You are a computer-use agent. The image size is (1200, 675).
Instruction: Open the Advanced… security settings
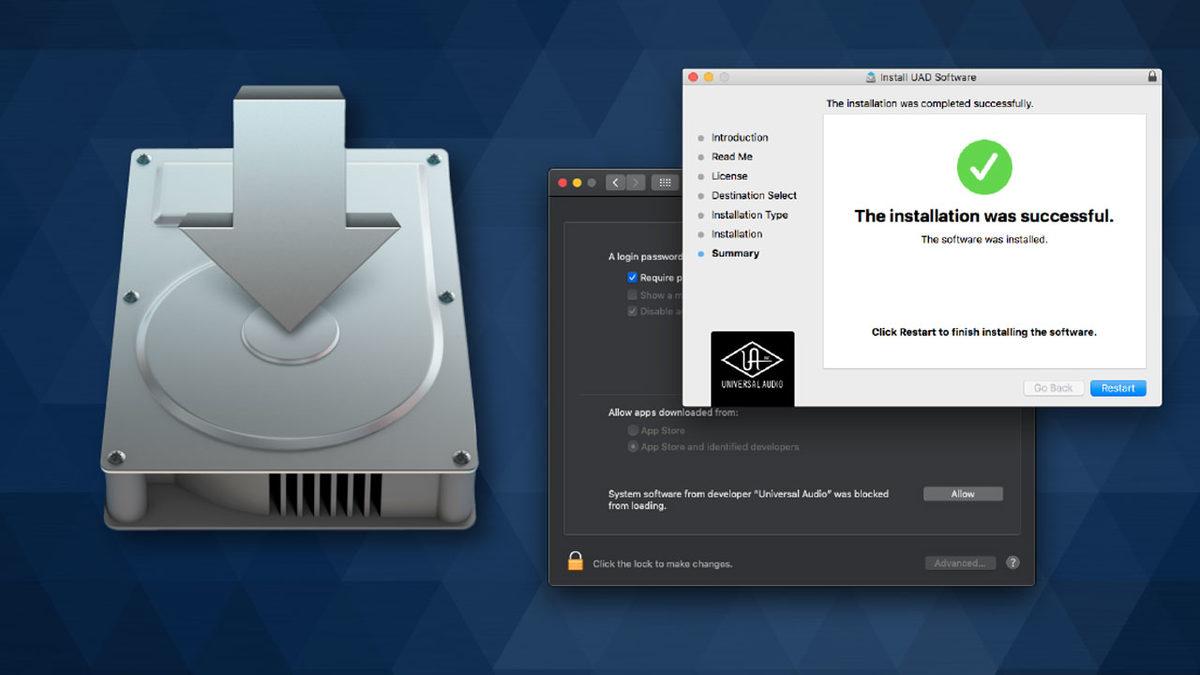tap(960, 563)
